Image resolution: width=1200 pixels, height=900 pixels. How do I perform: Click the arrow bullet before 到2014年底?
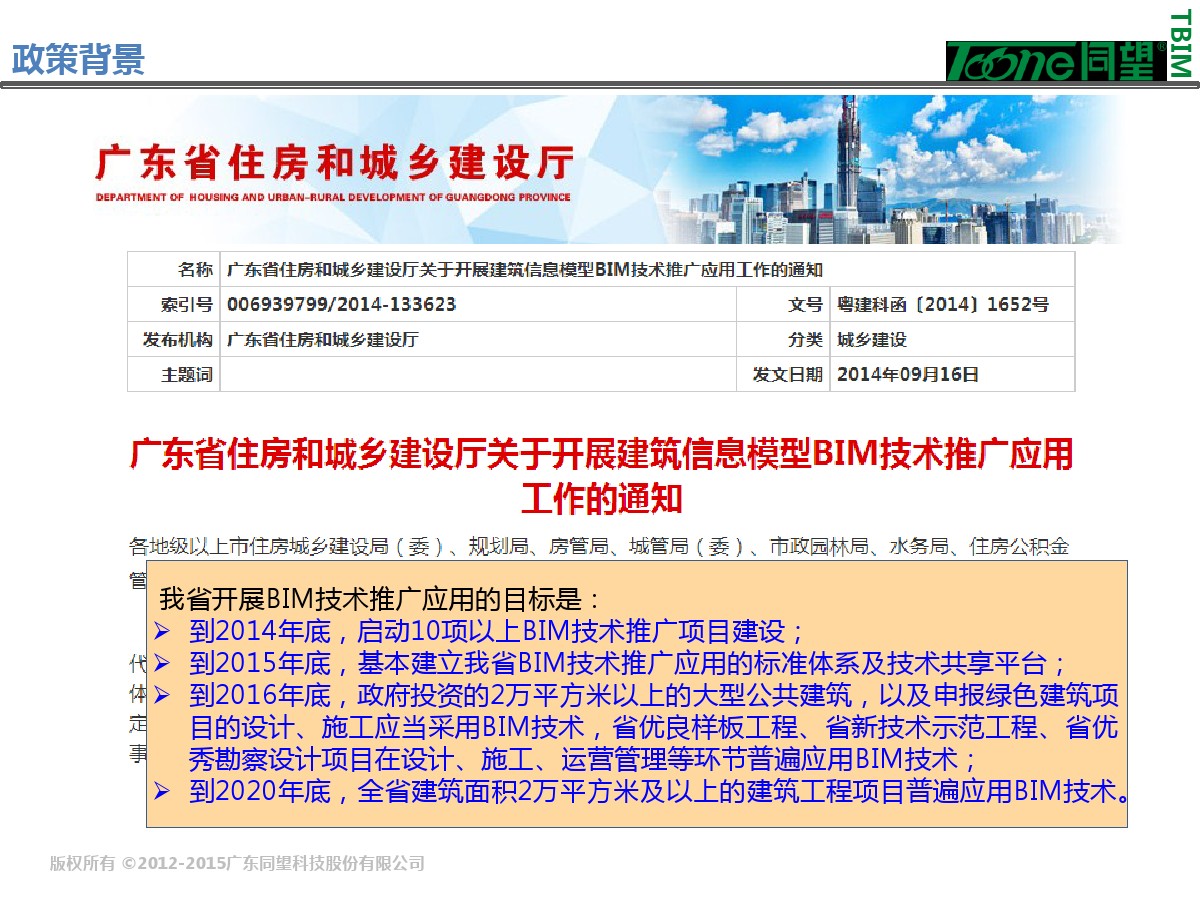tap(164, 632)
